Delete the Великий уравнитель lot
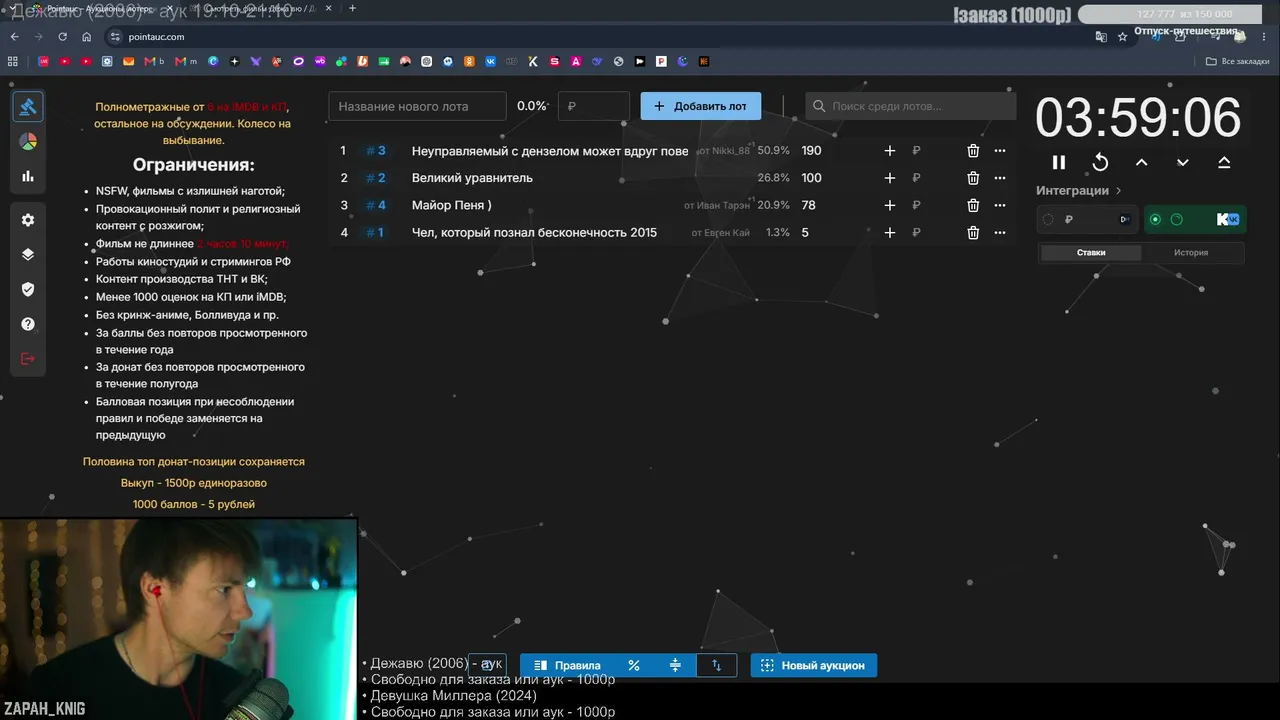The width and height of the screenshot is (1280, 720). coord(973,178)
